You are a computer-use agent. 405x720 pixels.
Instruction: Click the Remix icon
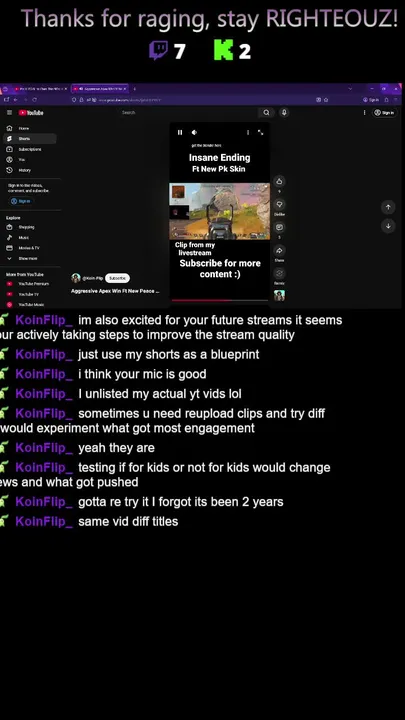pyautogui.click(x=279, y=273)
